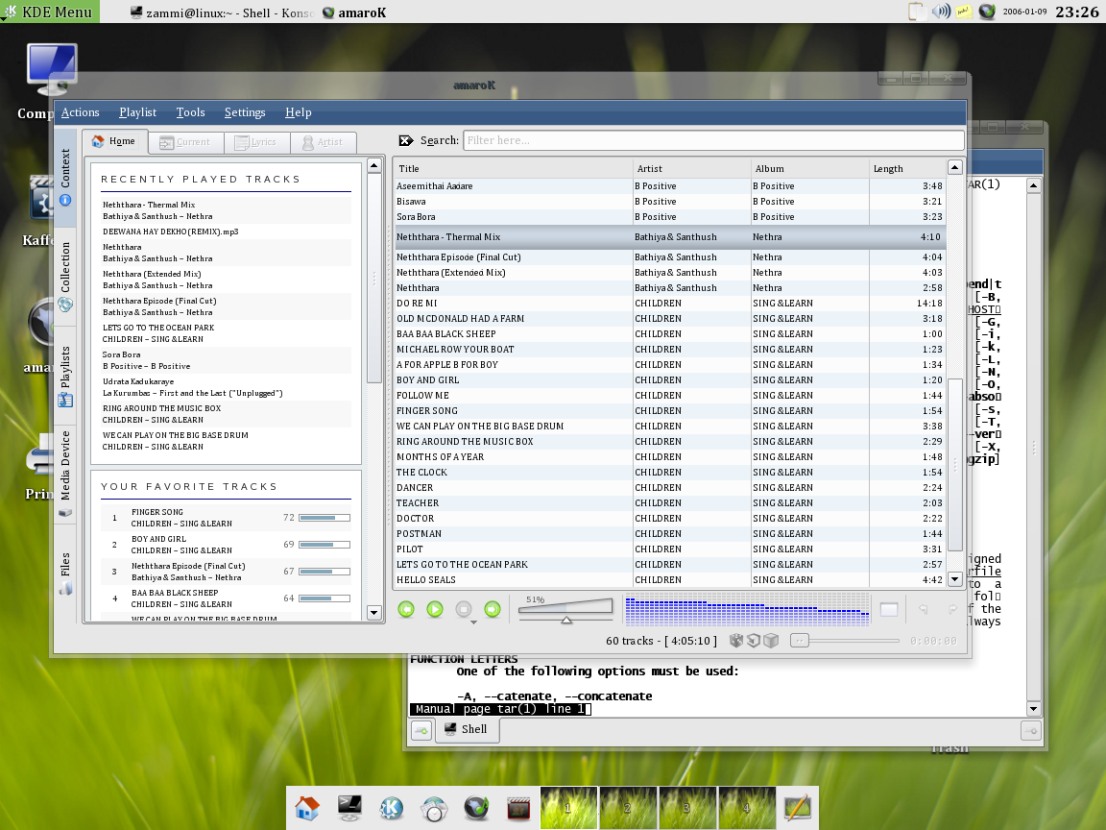
Task: Click Udrata Kadukaraye in recently played
Action: [x=138, y=382]
